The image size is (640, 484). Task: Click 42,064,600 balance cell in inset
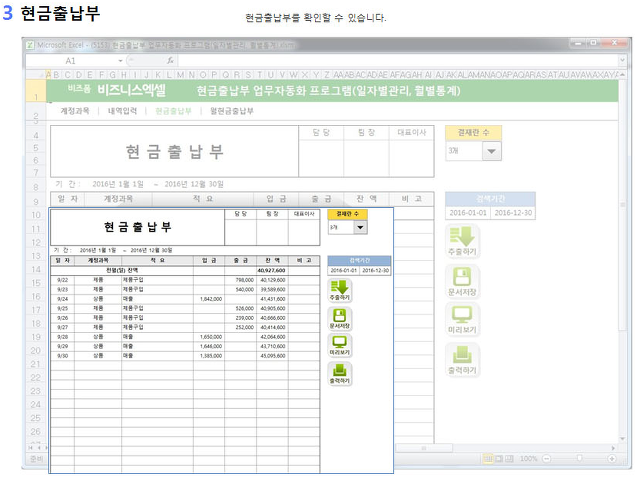click(x=272, y=337)
